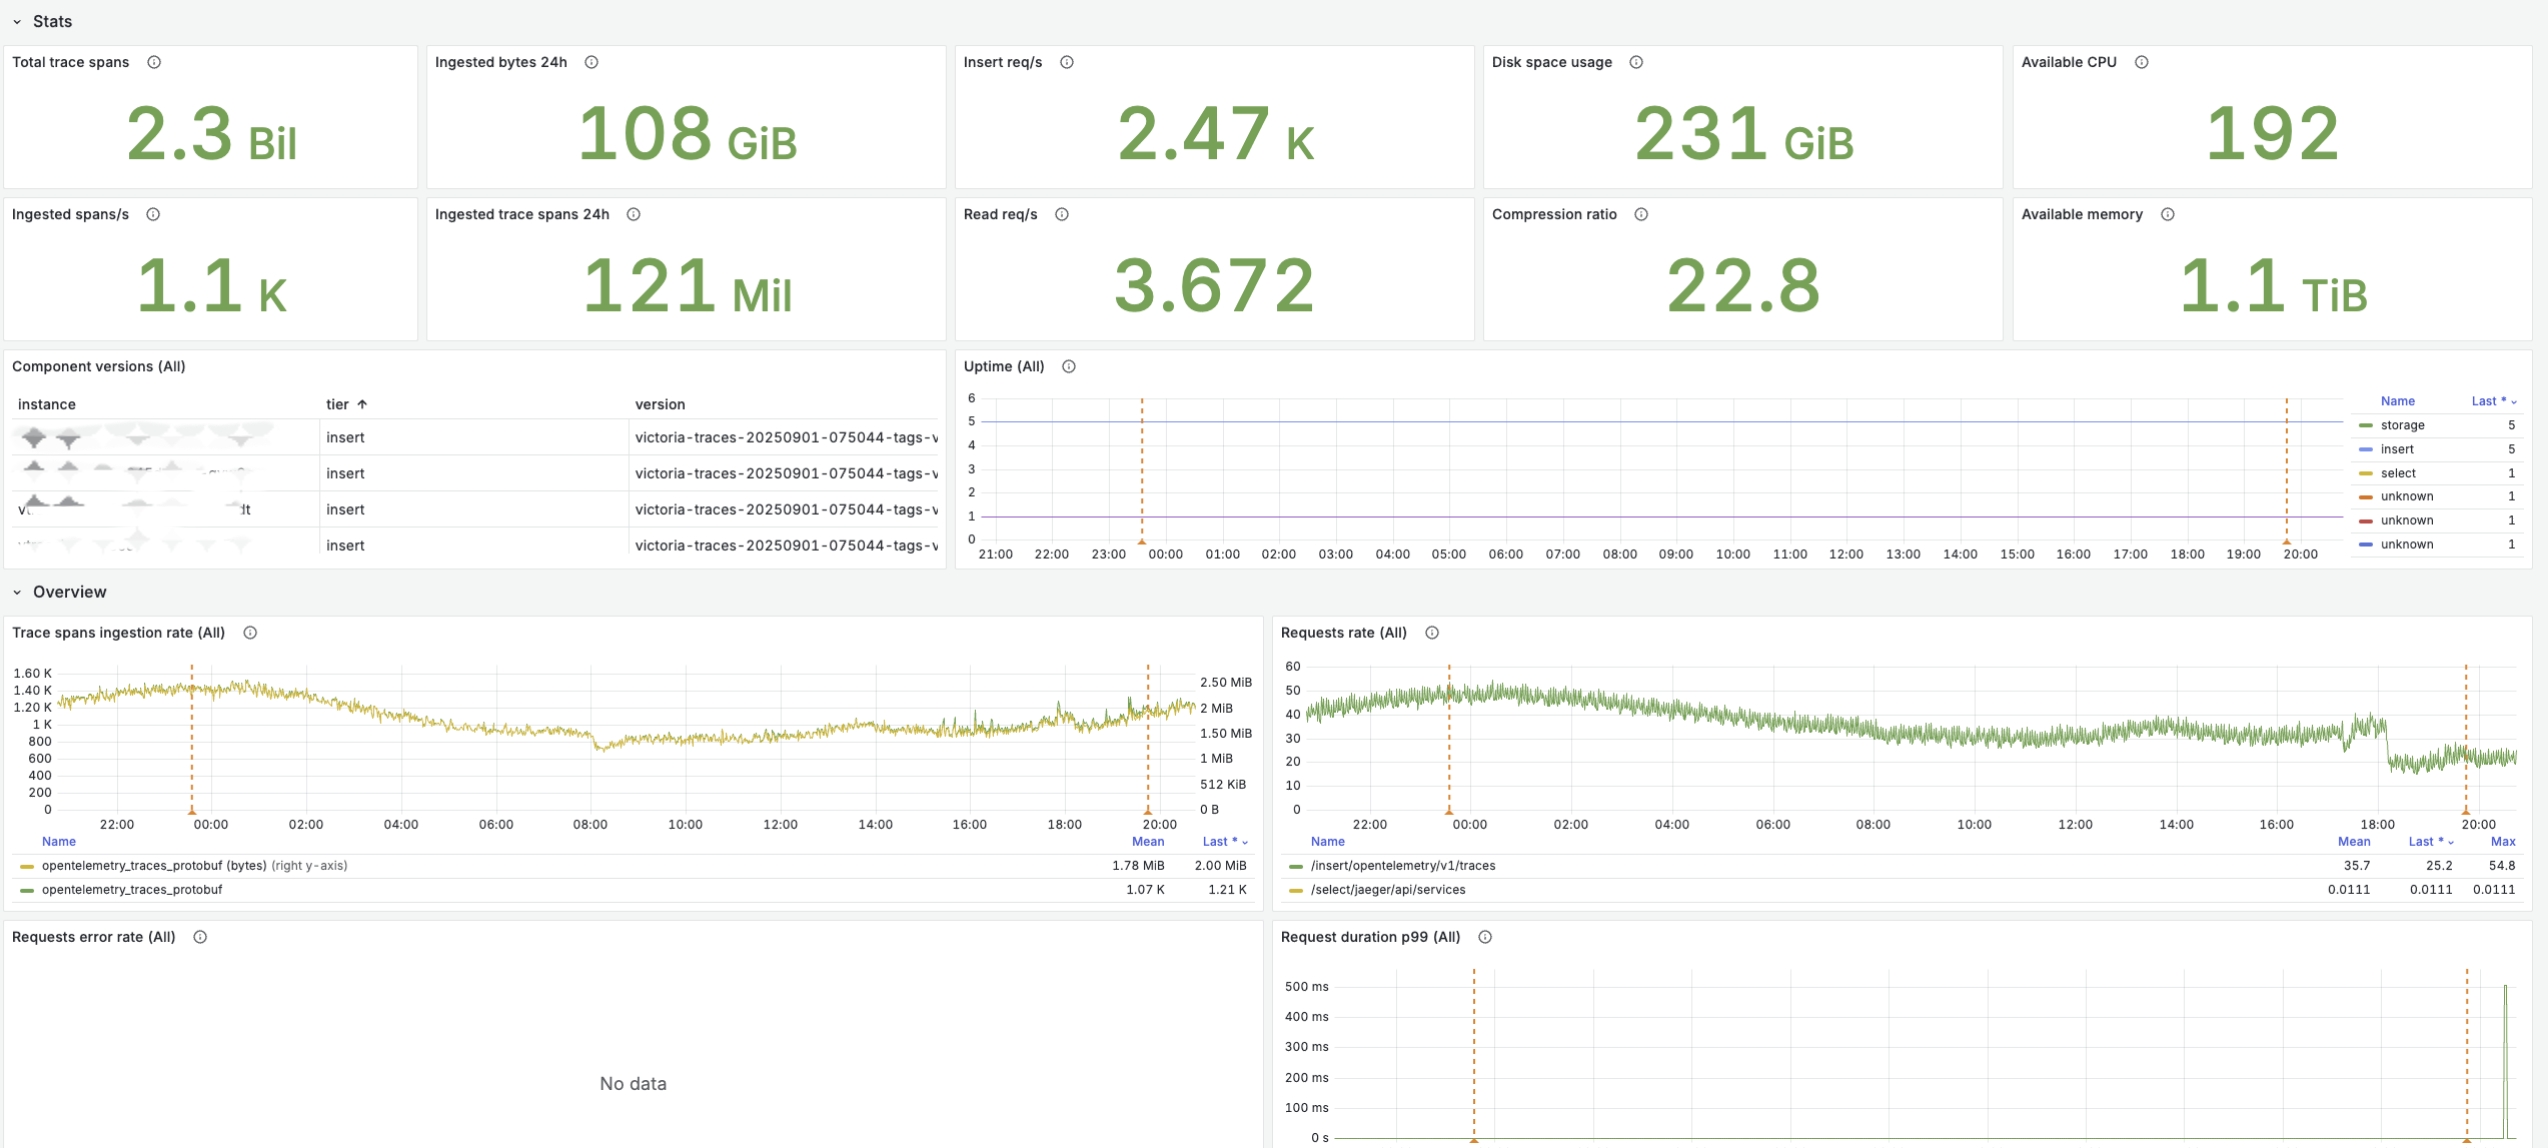Viewport: 2548px width, 1148px height.
Task: Open Trace spans ingestion rate panel title
Action: (118, 633)
